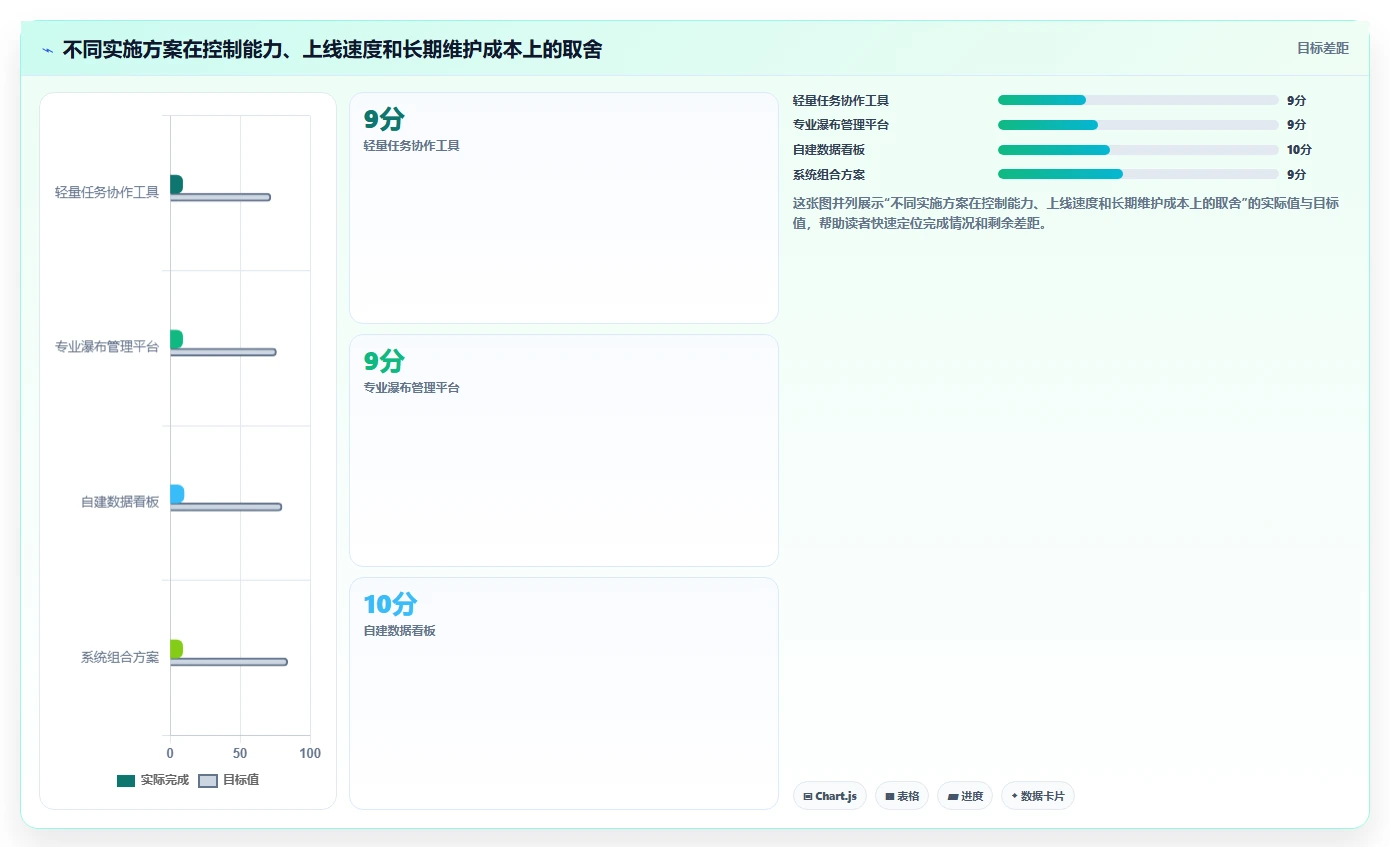Screen dimensions: 1390x847
Task: Click the 表格 tag button
Action: coord(902,796)
